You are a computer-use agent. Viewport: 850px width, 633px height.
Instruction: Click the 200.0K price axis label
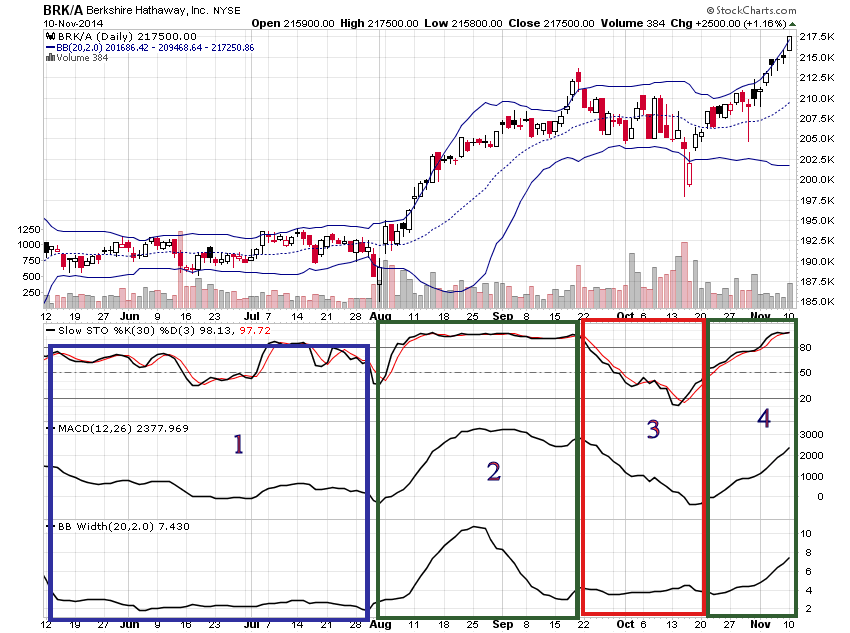coord(817,179)
